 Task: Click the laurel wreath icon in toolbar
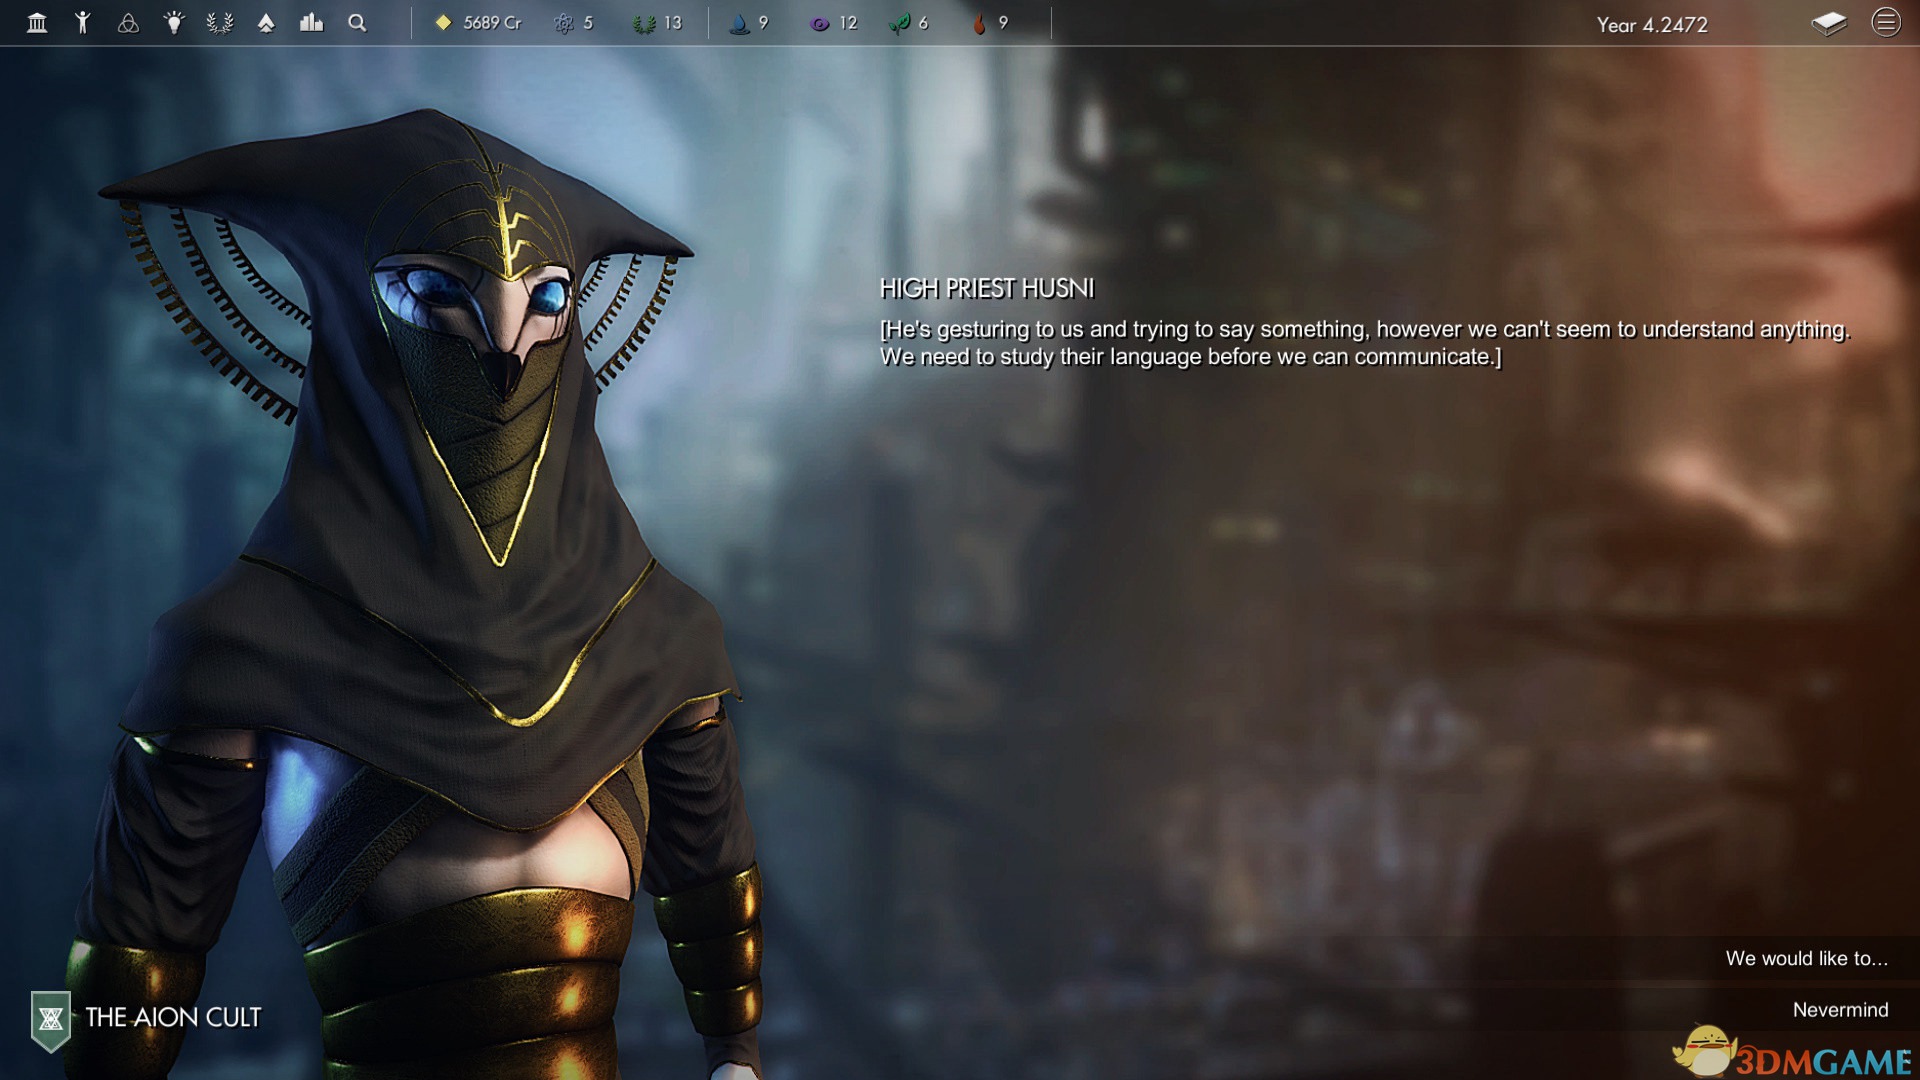pos(220,23)
